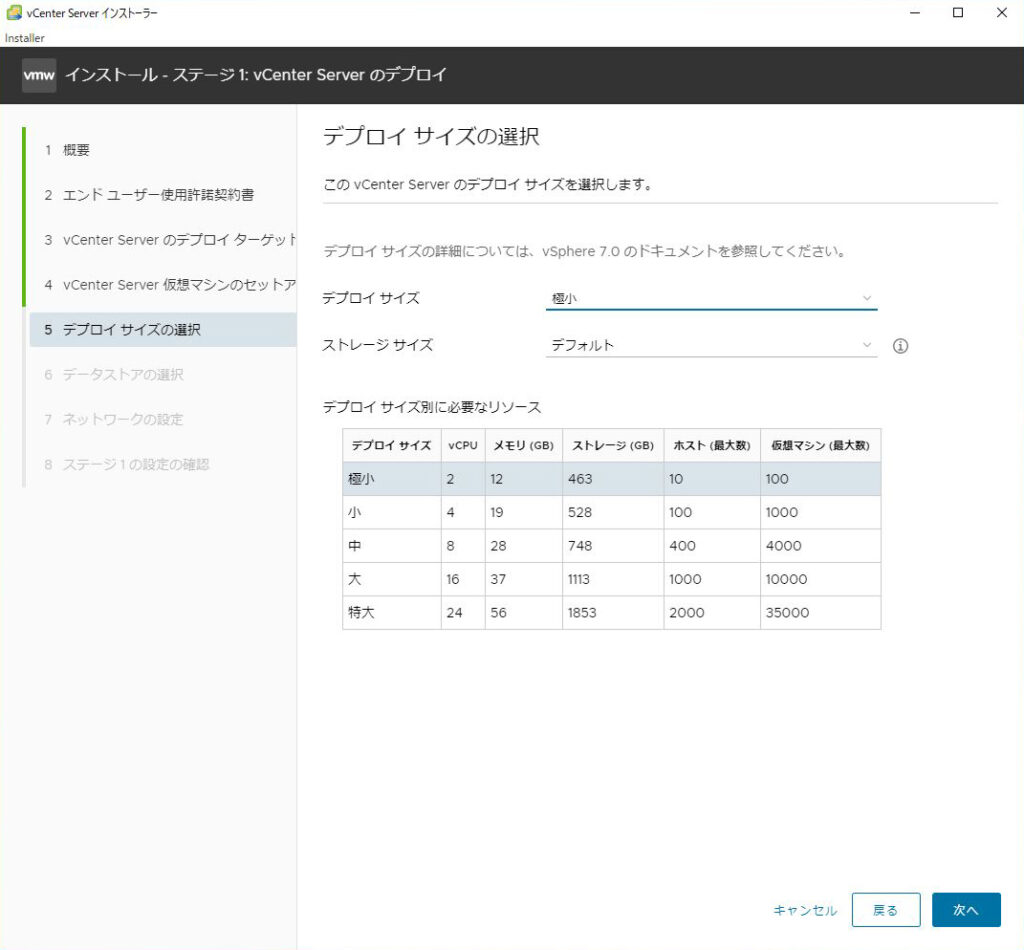Click the vCPU column header
The height and width of the screenshot is (950, 1024).
[462, 445]
